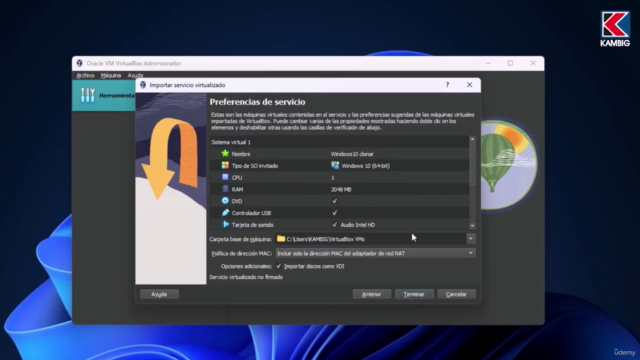Click scrollbar up arrow in settings list
640x360 pixels.
(472, 139)
